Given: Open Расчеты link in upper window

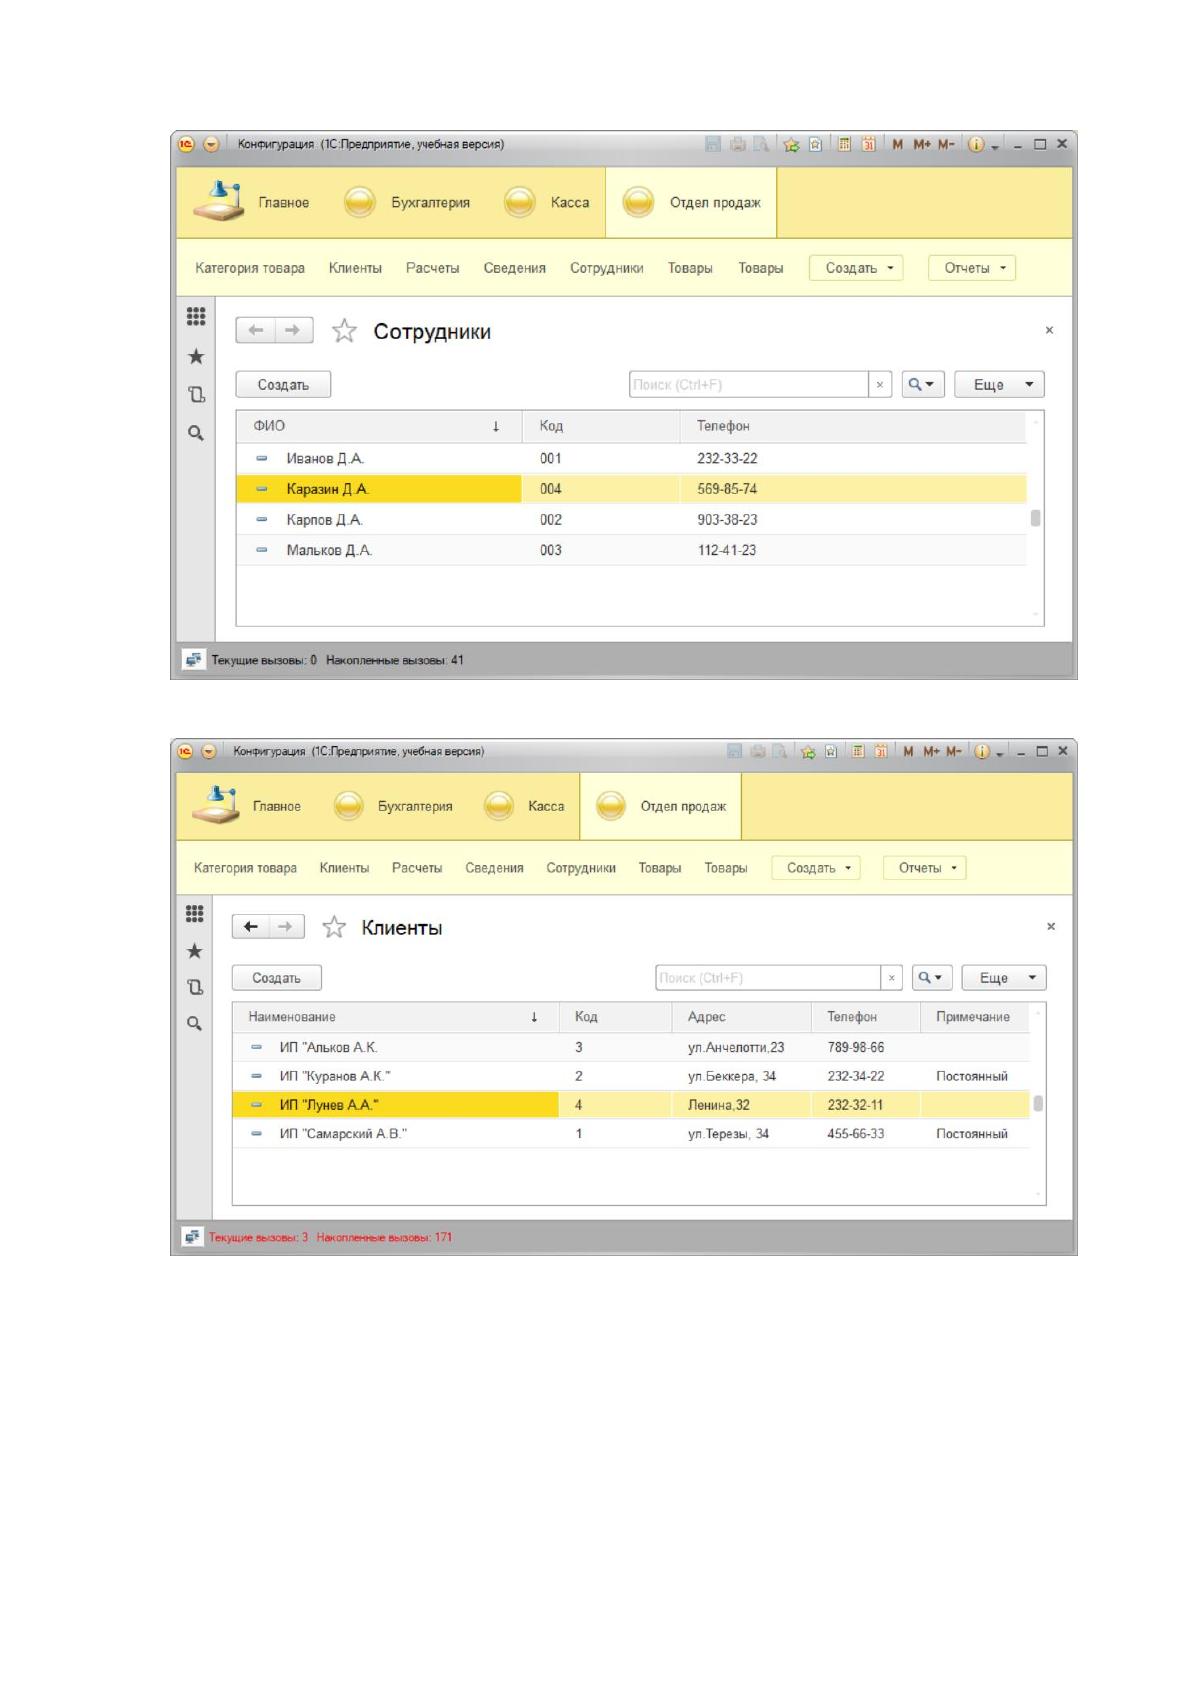Looking at the screenshot, I should click(x=433, y=268).
